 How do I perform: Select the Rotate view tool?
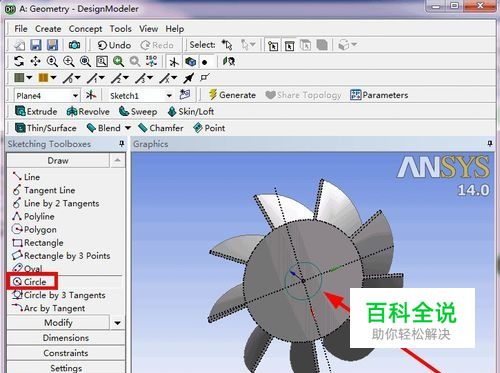pyautogui.click(x=19, y=61)
